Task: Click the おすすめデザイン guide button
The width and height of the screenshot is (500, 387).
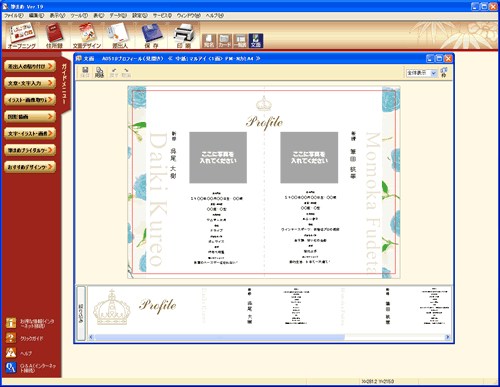Action: tap(30, 167)
